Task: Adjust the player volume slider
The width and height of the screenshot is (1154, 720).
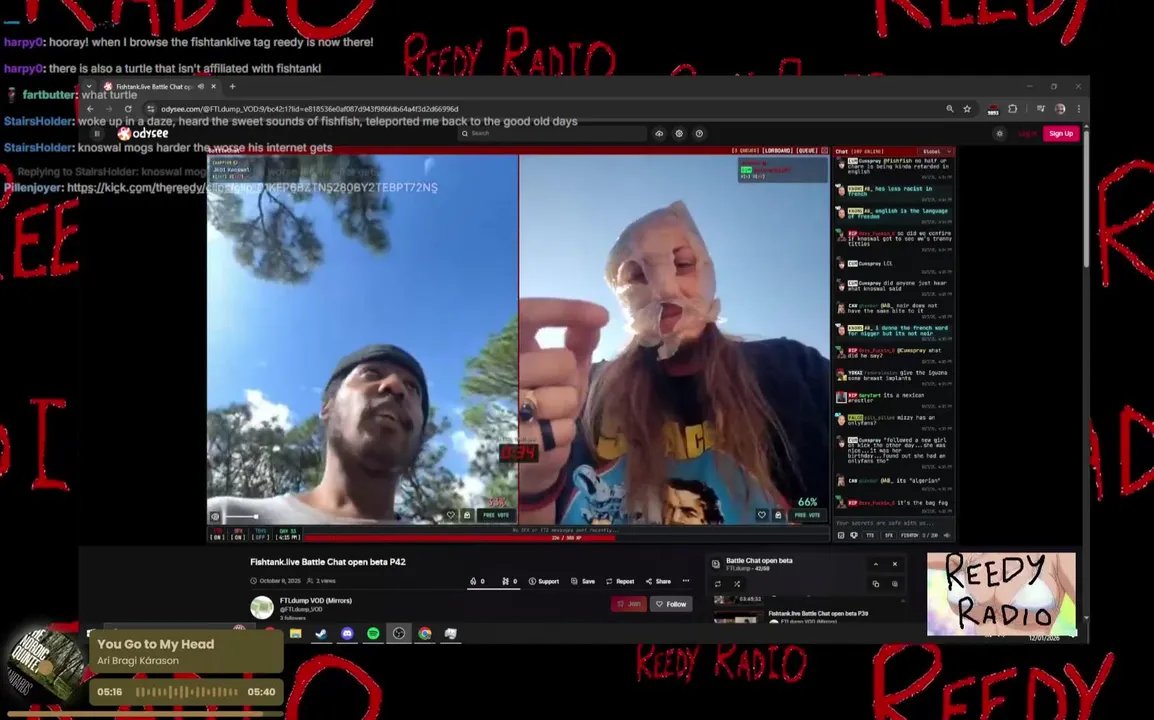Action: pyautogui.click(x=241, y=517)
